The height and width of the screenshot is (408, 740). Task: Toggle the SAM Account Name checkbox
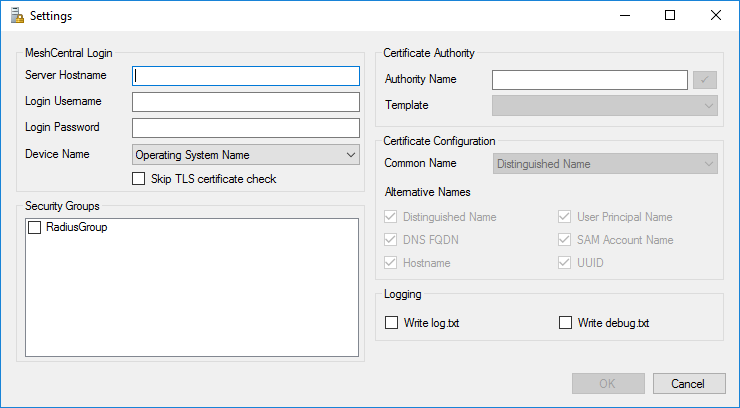tap(565, 240)
